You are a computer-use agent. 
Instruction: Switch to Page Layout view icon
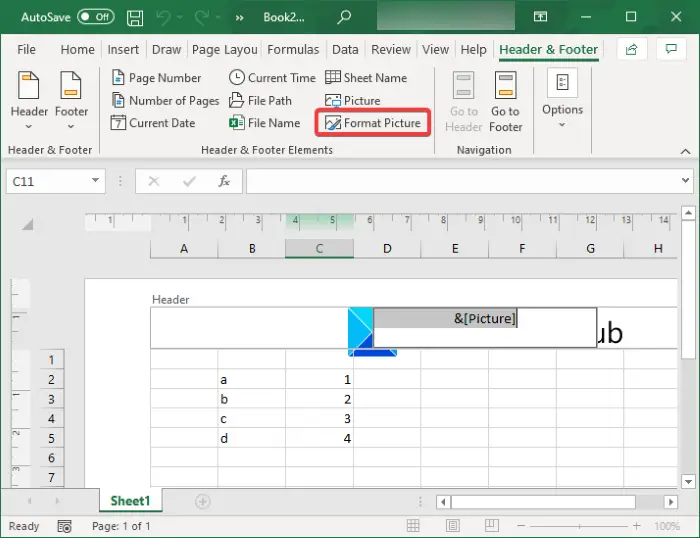click(x=452, y=525)
